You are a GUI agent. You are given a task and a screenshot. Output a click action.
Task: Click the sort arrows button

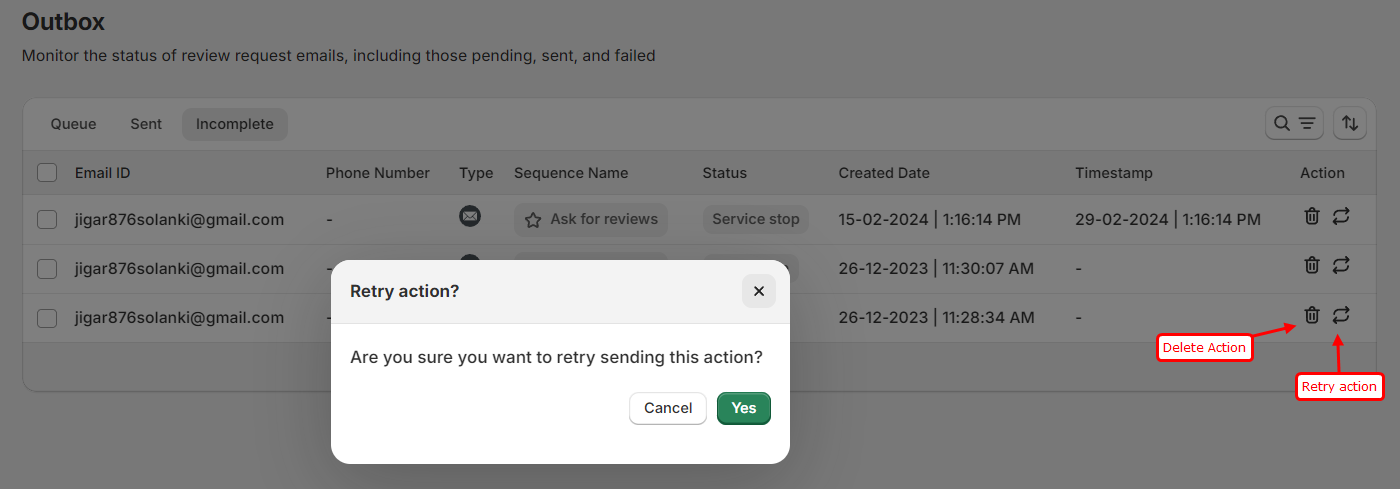[x=1350, y=123]
